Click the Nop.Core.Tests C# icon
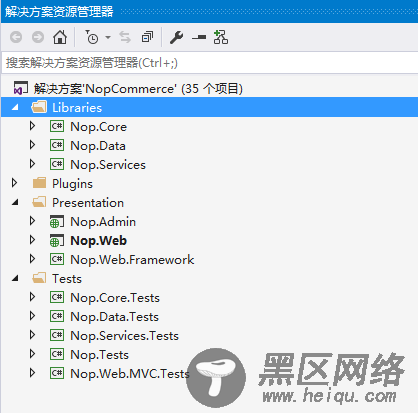The image size is (418, 413). pos(57,297)
